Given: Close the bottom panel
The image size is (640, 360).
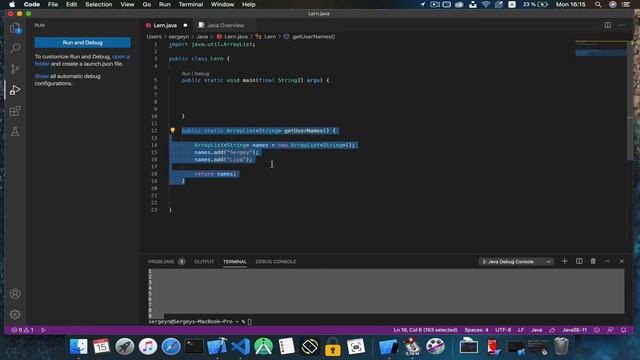Looking at the screenshot, I should (622, 261).
